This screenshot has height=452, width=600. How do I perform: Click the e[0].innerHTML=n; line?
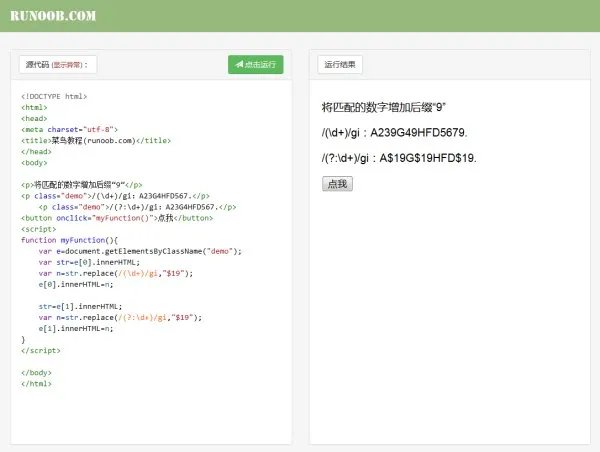click(x=76, y=284)
